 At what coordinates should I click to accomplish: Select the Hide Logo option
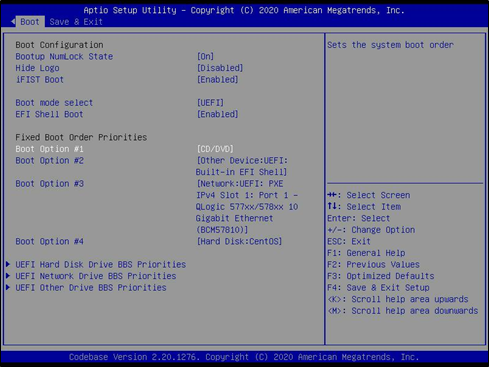[x=37, y=68]
